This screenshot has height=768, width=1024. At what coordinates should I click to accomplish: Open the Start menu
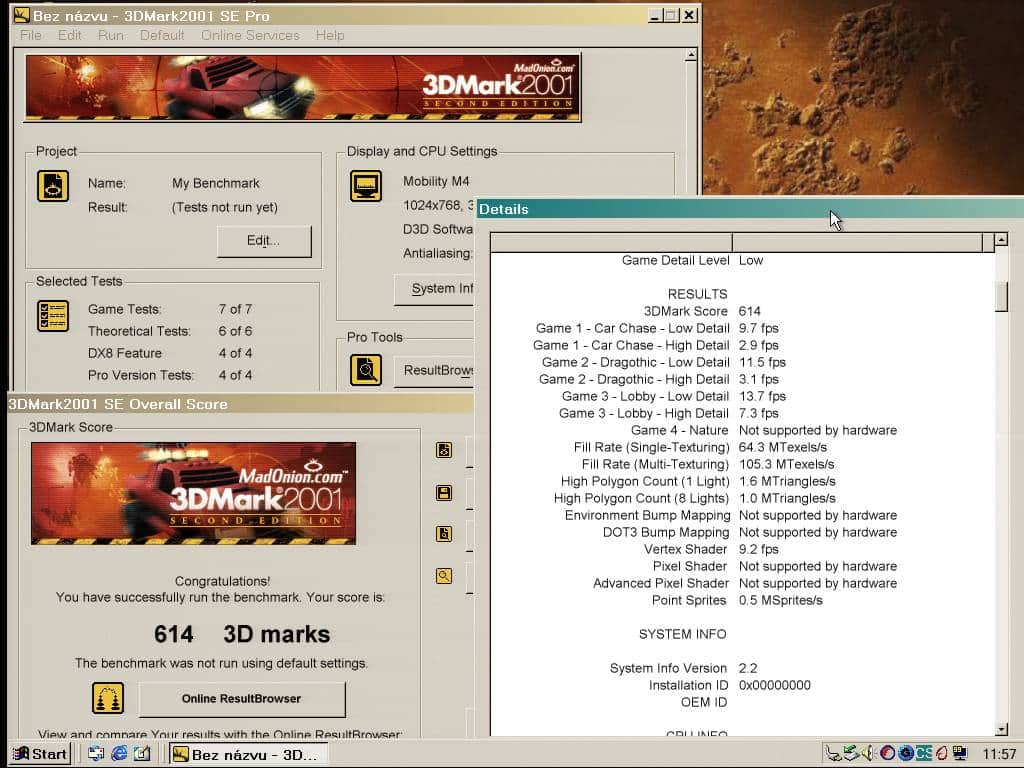pyautogui.click(x=41, y=754)
